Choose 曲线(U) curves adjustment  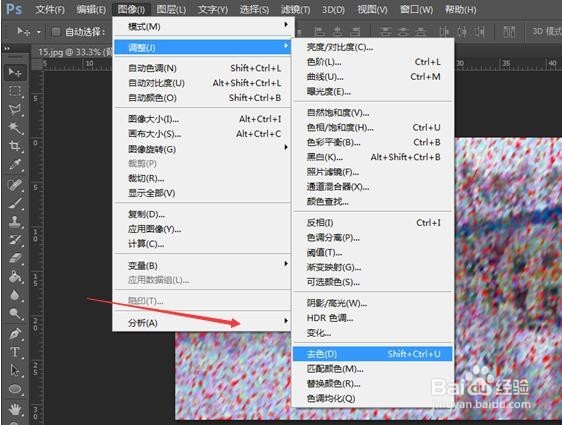(373, 77)
